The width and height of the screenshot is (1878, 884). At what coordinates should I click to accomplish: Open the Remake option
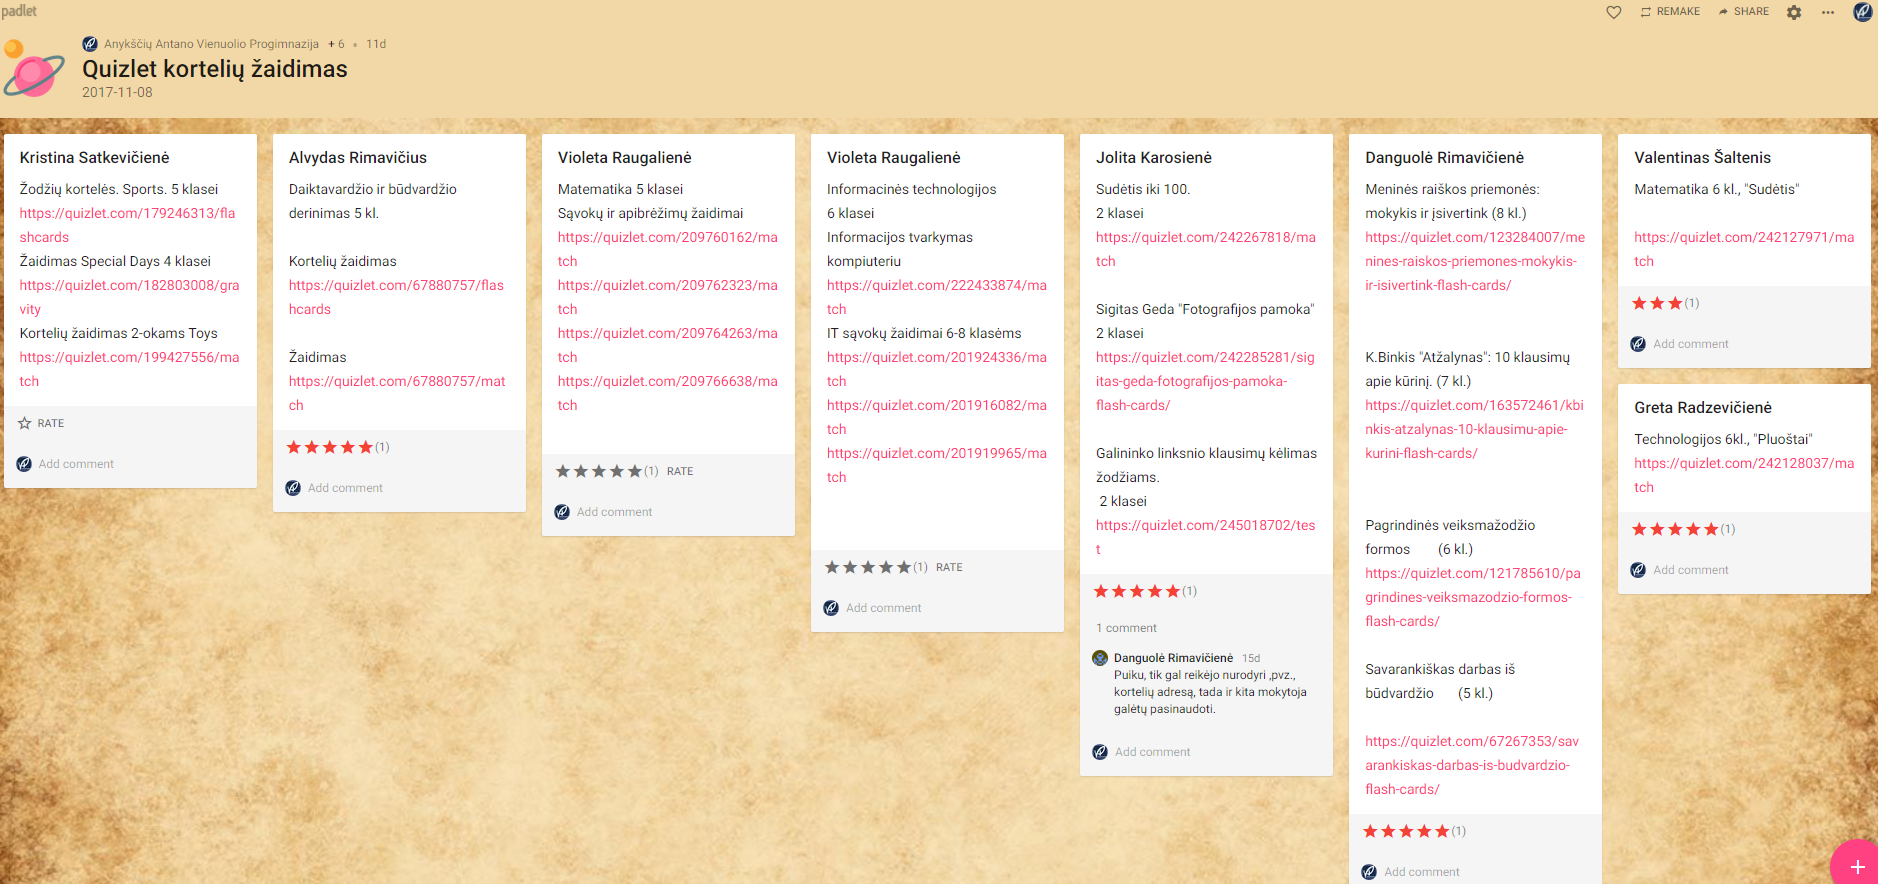pyautogui.click(x=1670, y=12)
